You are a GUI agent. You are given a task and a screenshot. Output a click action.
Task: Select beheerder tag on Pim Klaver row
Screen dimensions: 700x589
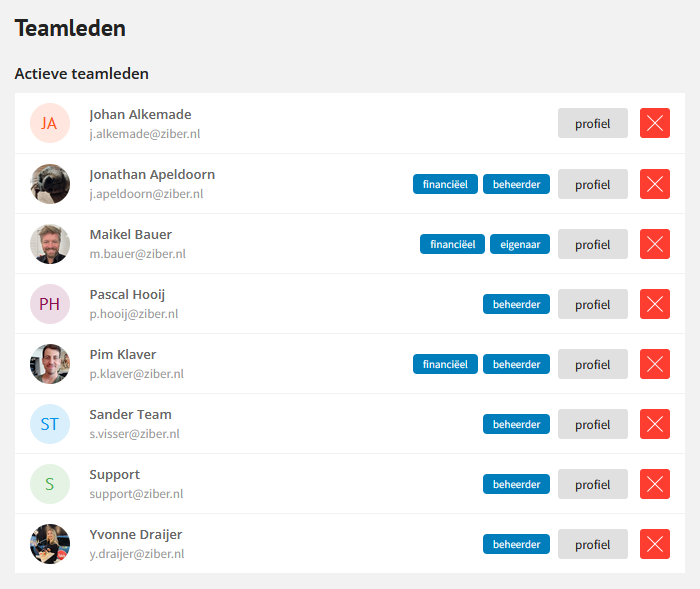[x=516, y=364]
